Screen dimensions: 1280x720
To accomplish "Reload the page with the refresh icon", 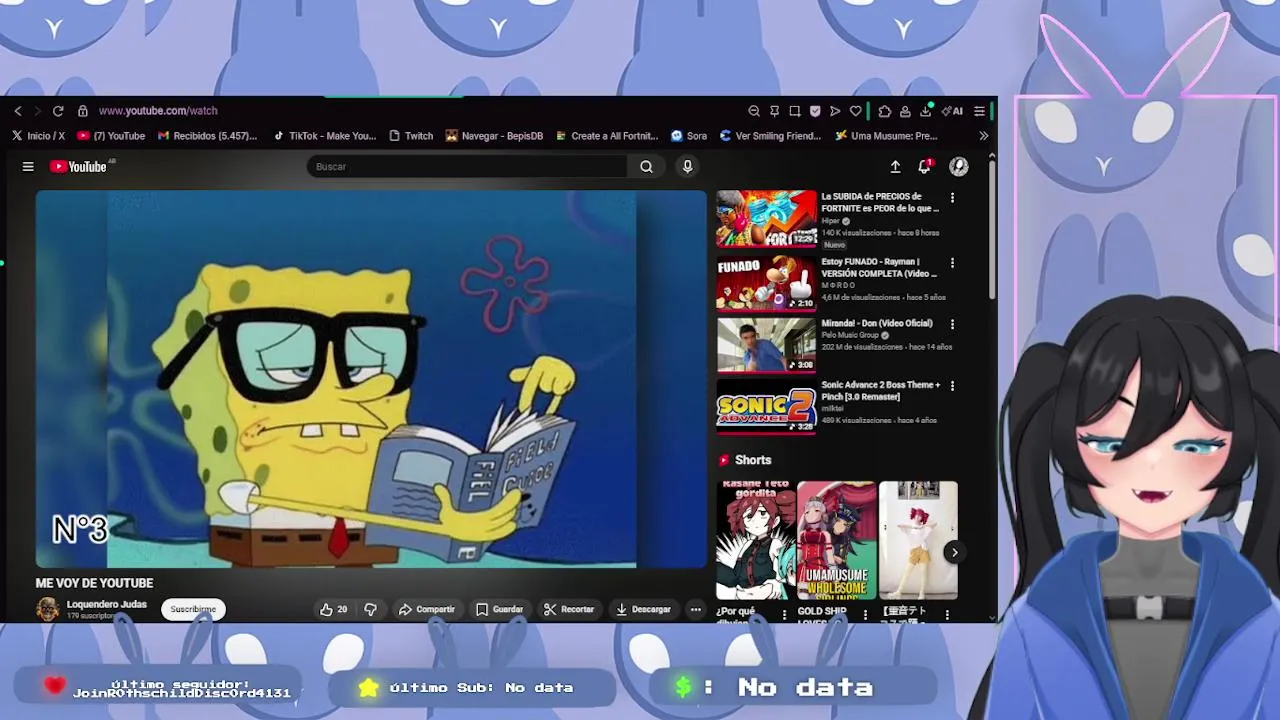I will tap(58, 111).
